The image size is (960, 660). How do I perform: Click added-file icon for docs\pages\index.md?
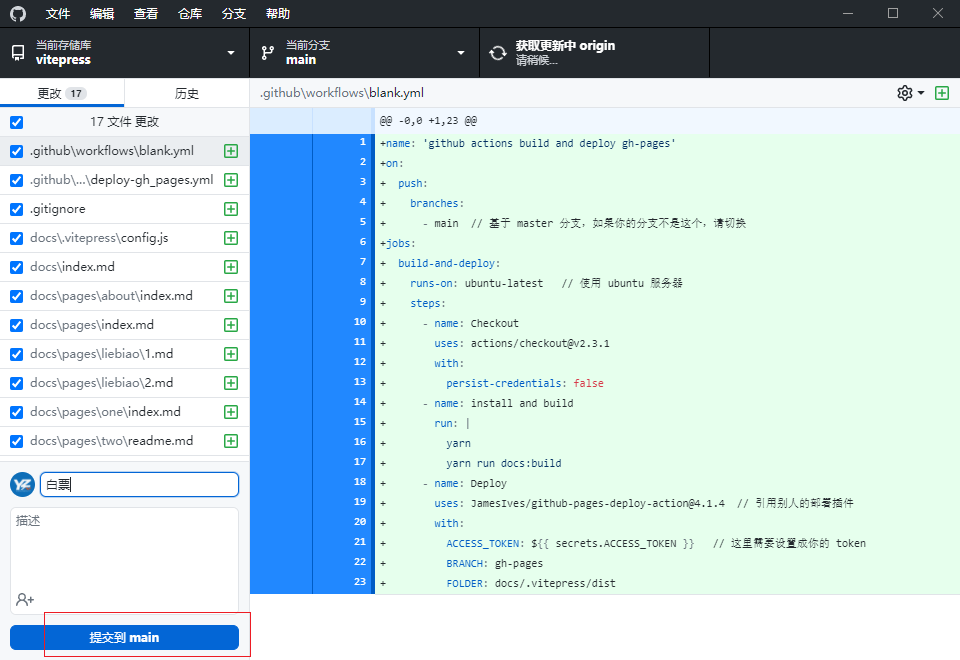(x=231, y=325)
